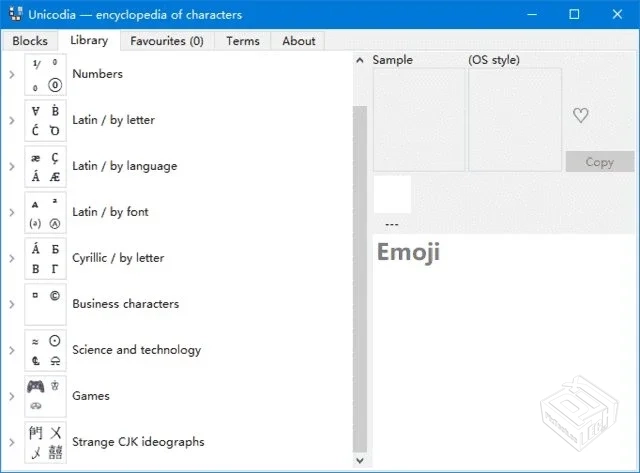Expand the Latin / by font category
Screen dimensions: 640x473
point(12,213)
